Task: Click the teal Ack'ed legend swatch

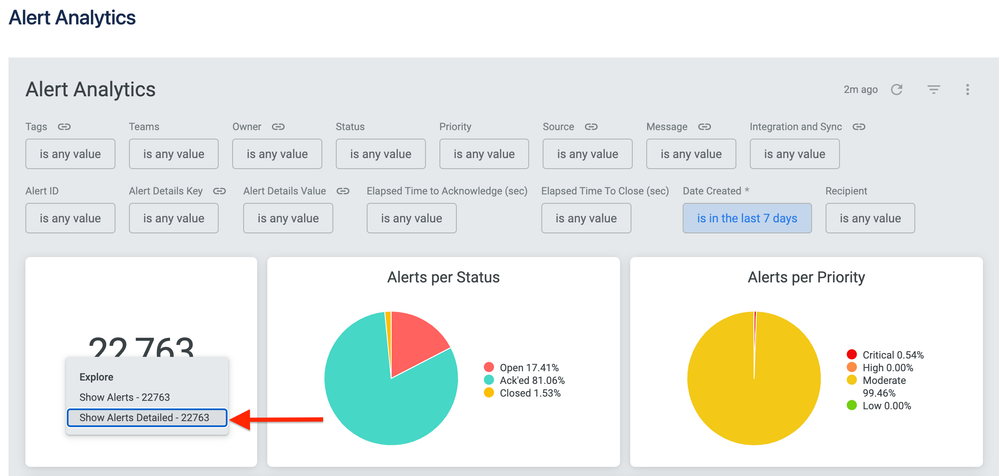Action: point(489,380)
